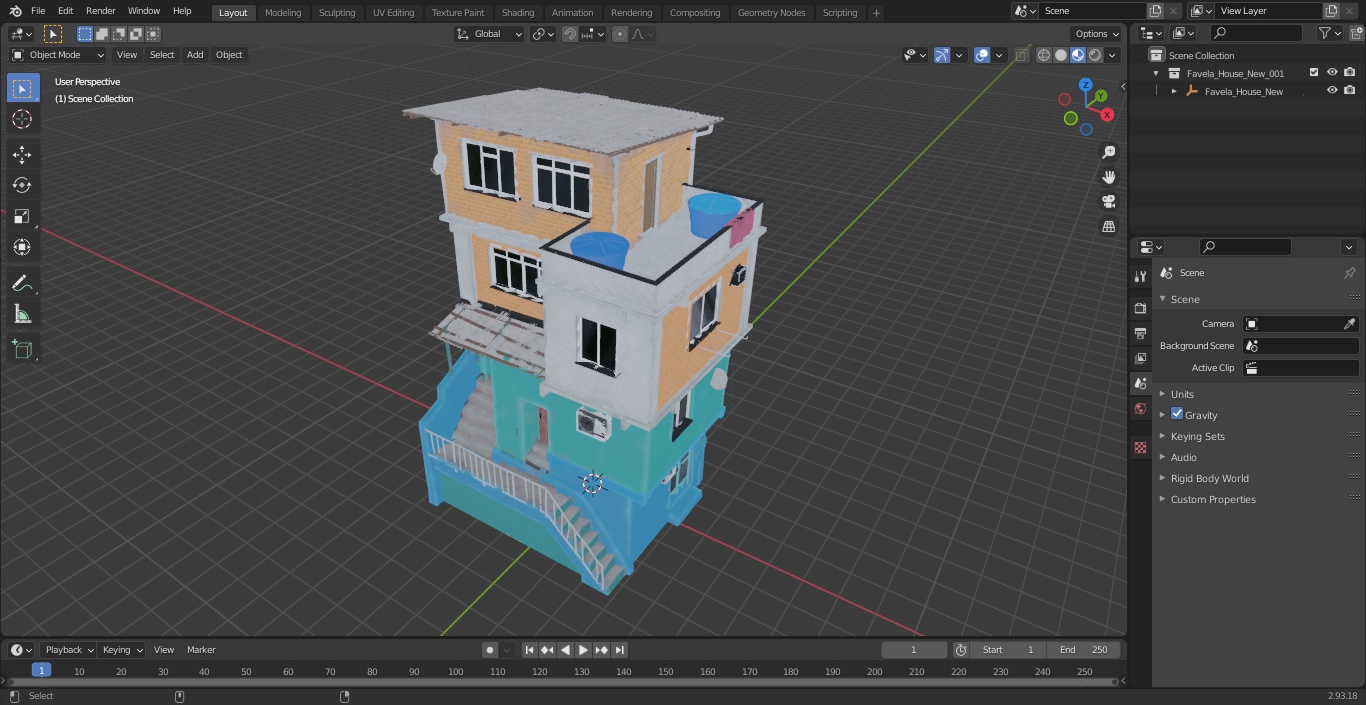Open the View Layer properties tab
Viewport: 1366px width, 705px height.
[1140, 358]
